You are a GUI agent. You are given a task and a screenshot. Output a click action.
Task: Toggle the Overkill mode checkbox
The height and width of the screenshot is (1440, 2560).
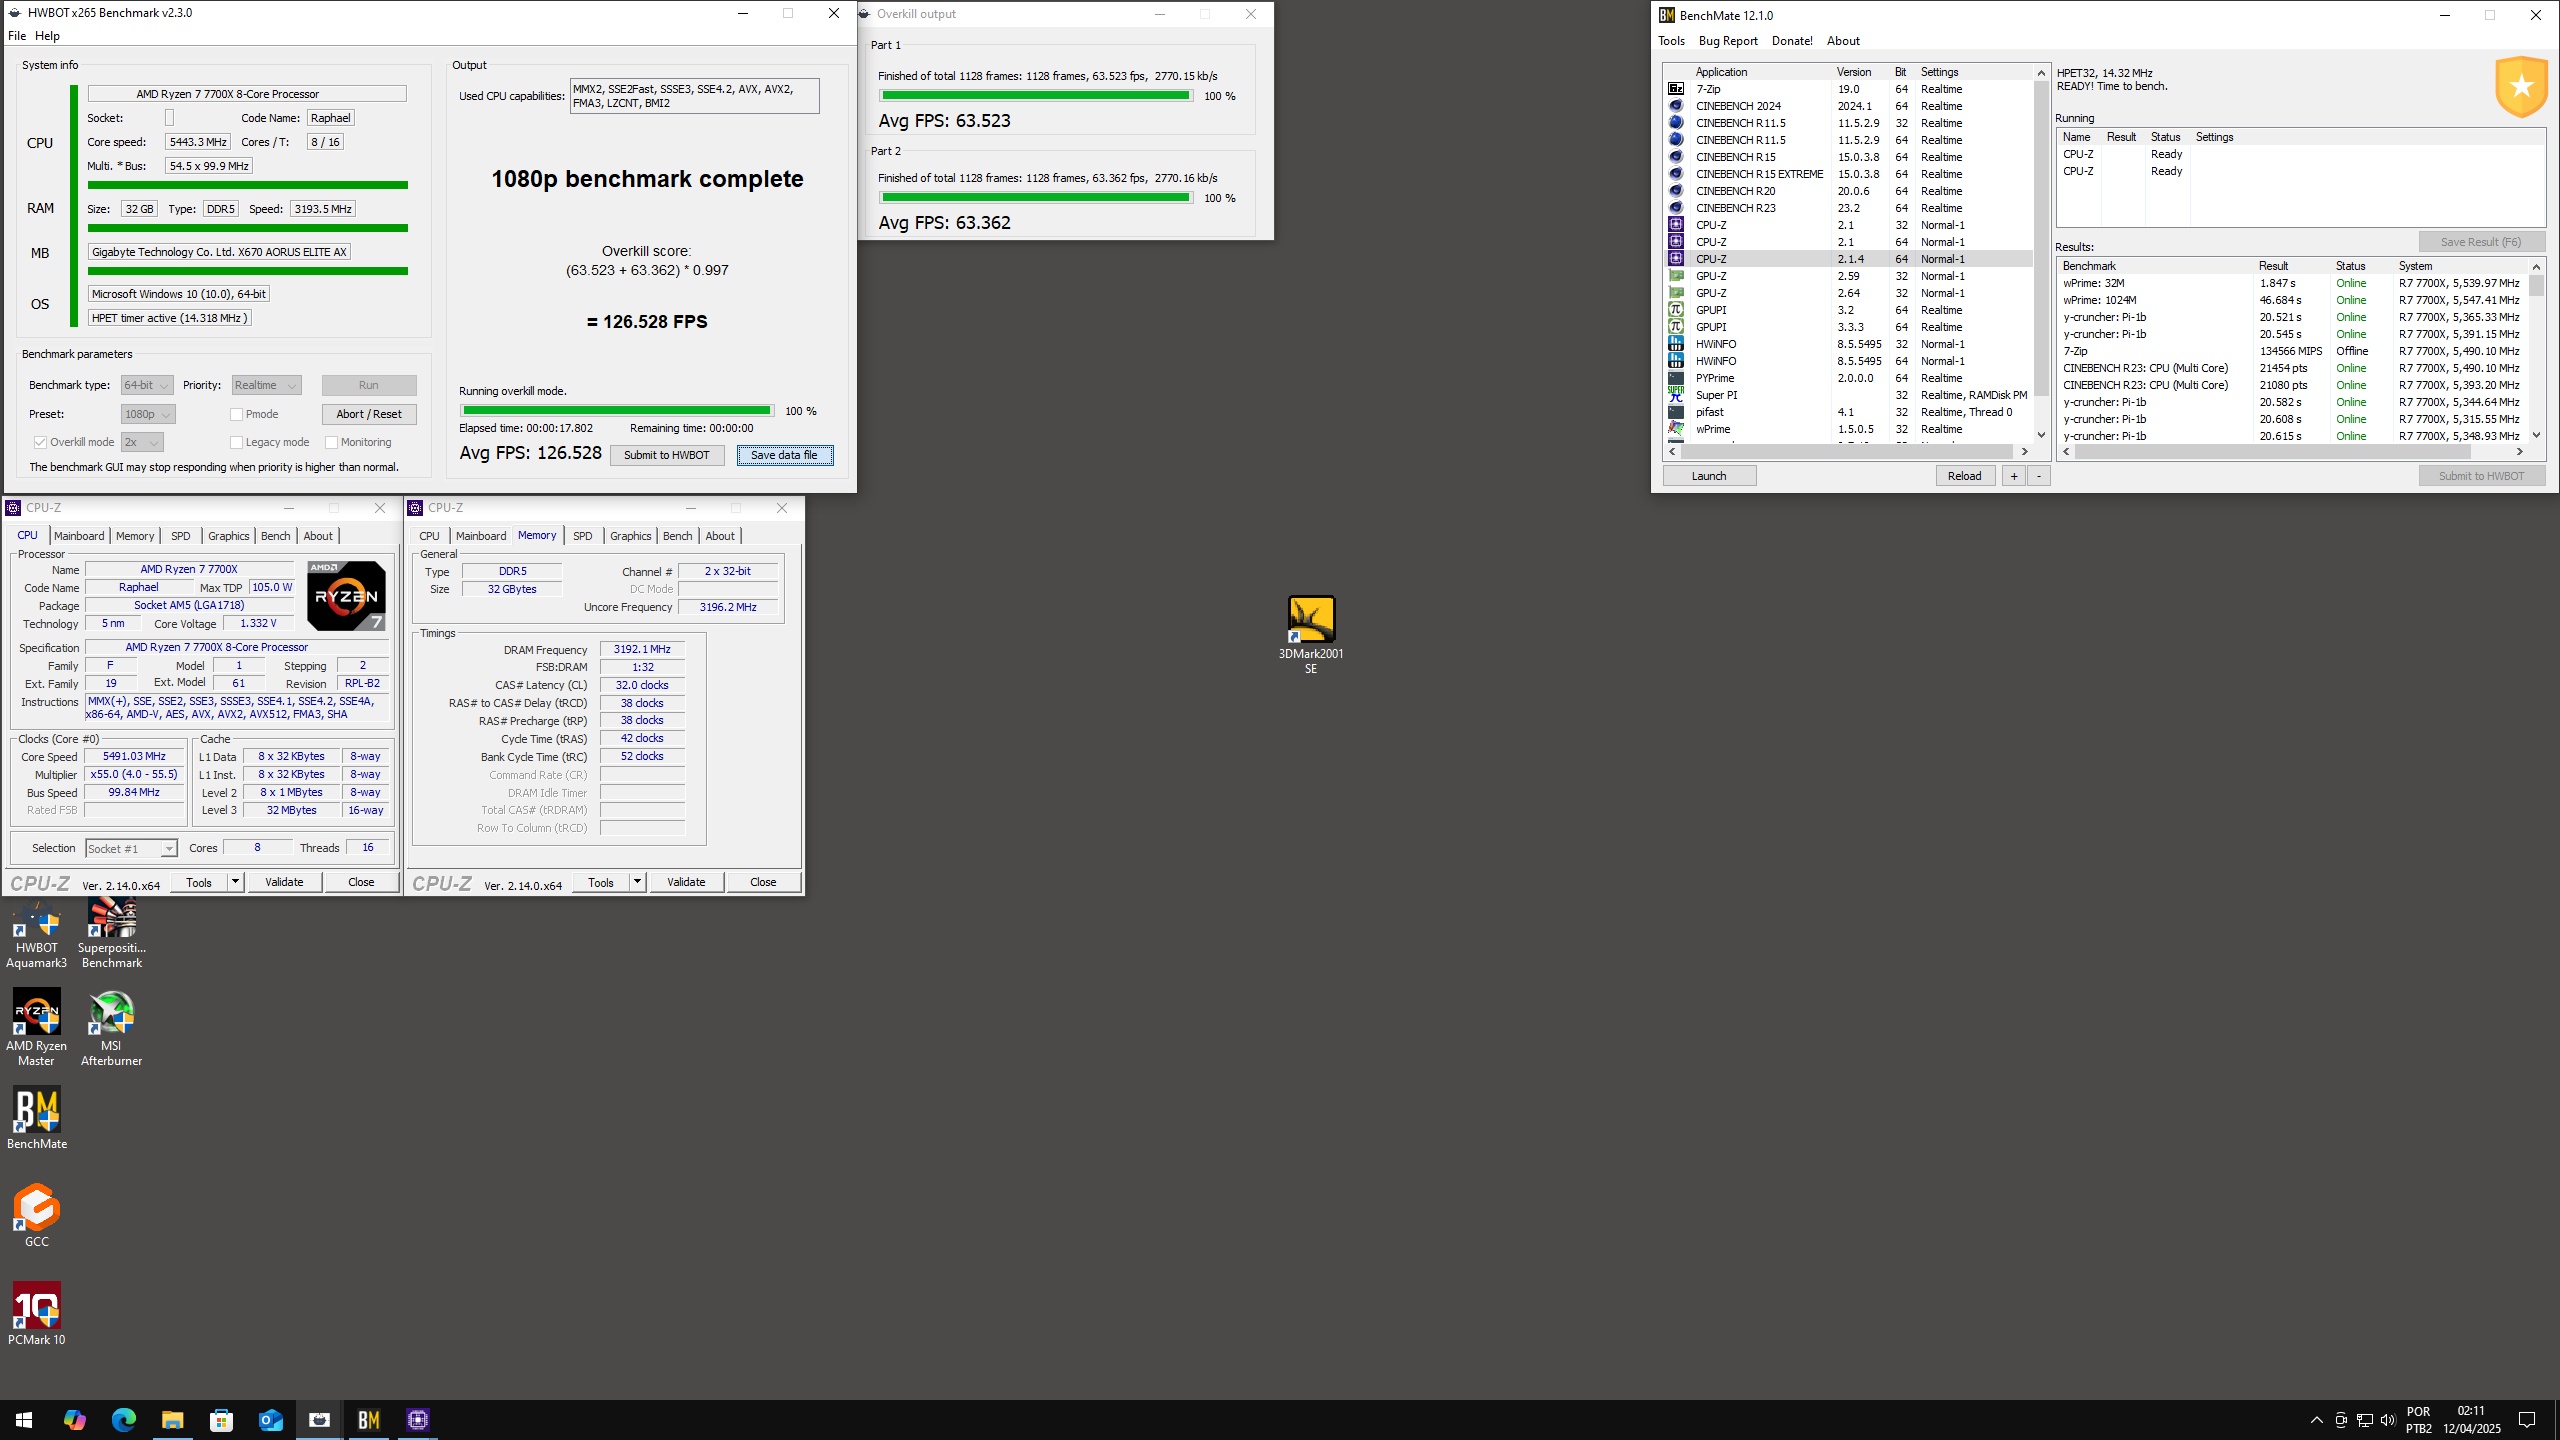(x=40, y=442)
